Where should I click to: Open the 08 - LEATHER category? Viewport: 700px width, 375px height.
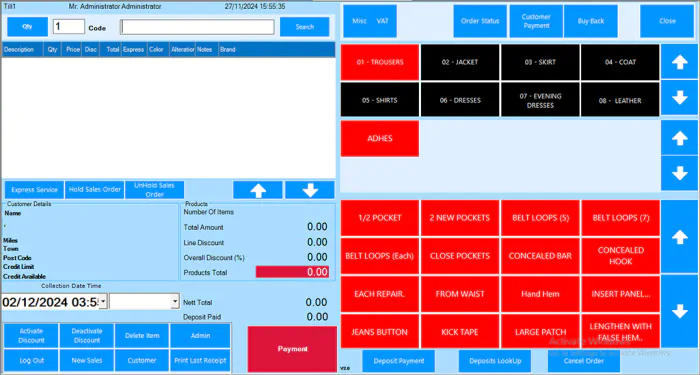[620, 100]
